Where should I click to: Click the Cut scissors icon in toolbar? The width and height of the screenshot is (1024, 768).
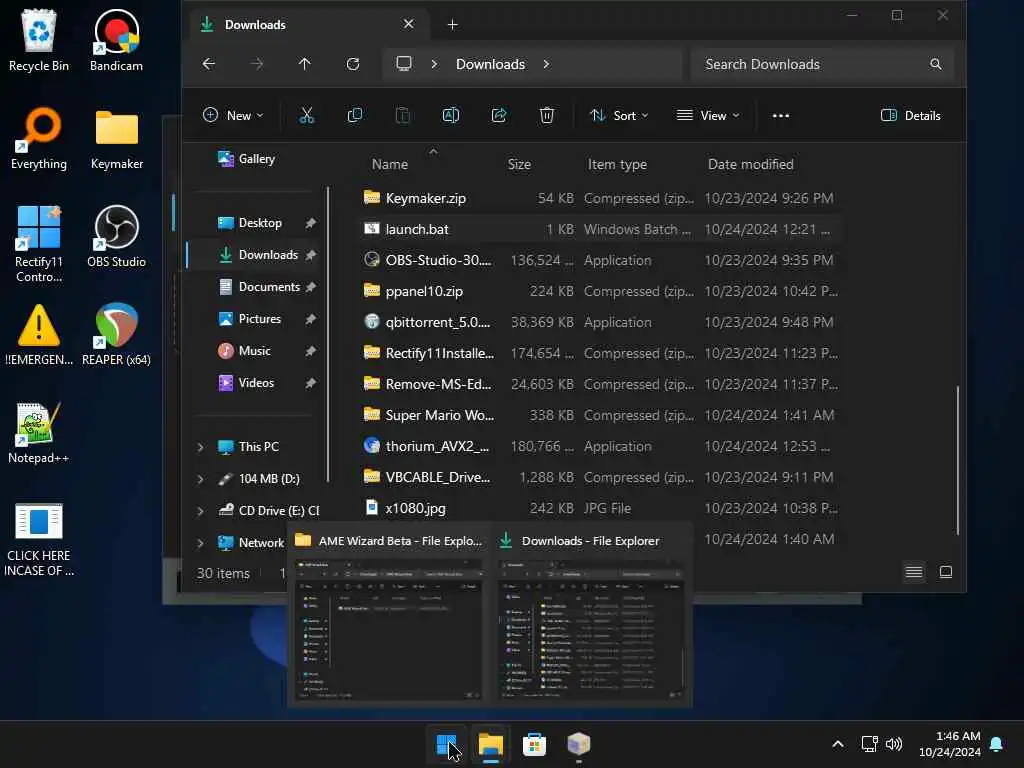(x=306, y=116)
